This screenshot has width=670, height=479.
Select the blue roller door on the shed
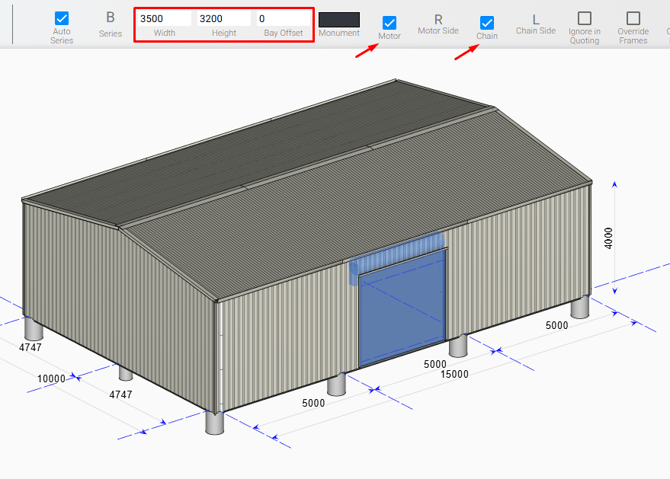coord(402,310)
